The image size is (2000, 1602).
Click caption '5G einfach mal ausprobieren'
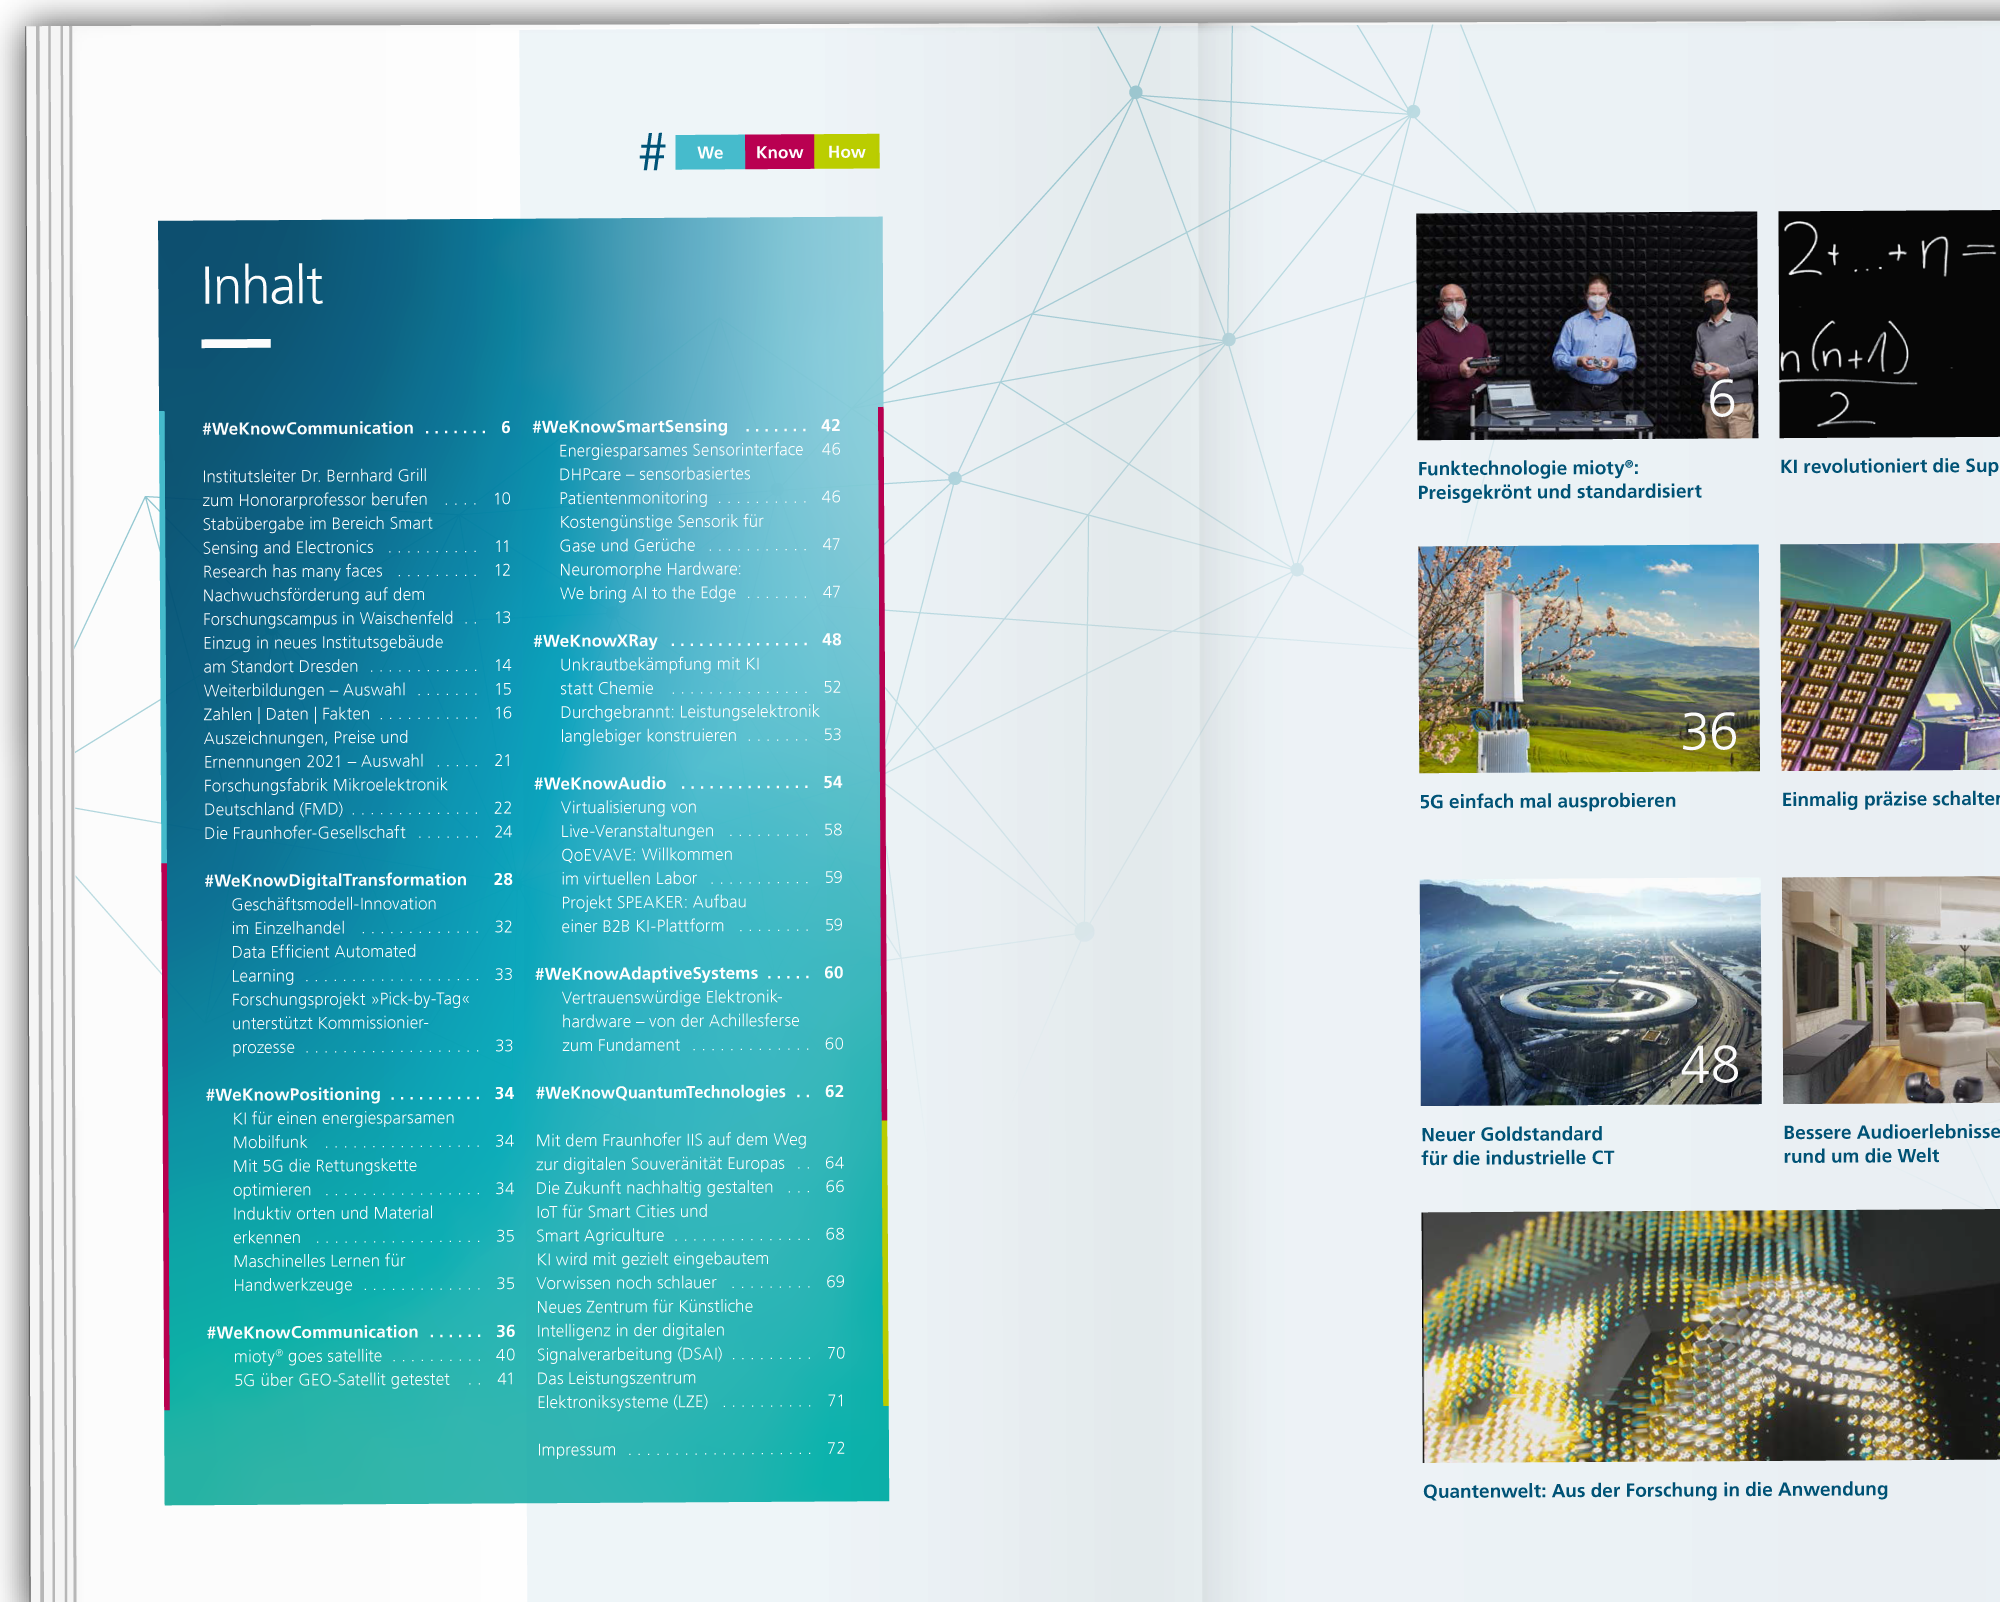pyautogui.click(x=1547, y=801)
